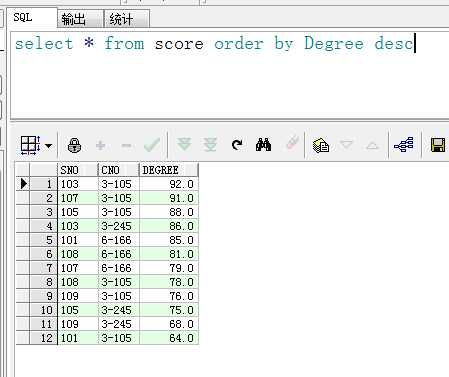Click the next record down triangle
This screenshot has height=377, width=449.
click(x=346, y=145)
